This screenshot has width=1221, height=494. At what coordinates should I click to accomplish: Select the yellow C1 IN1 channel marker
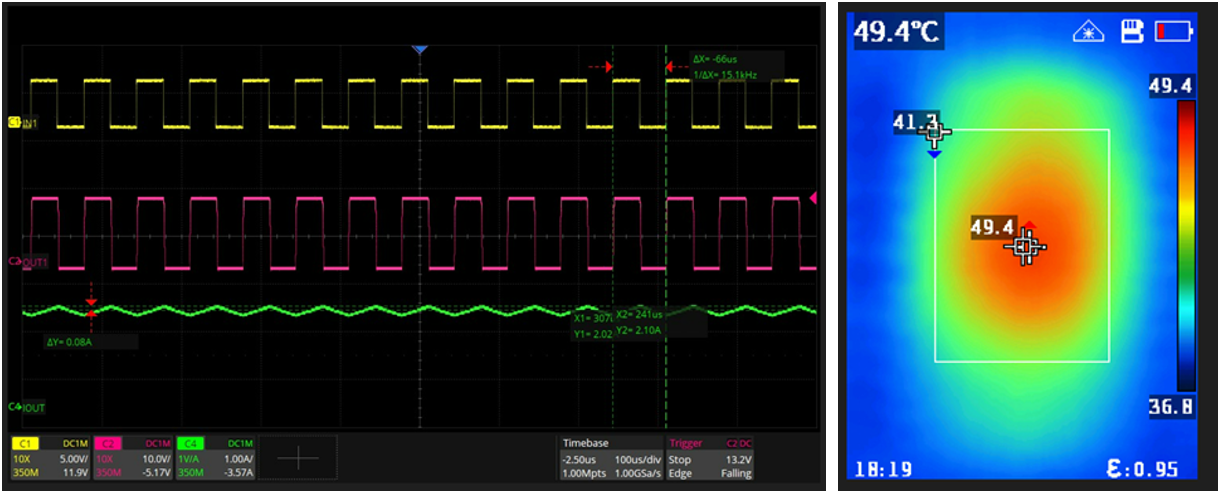[x=22, y=122]
